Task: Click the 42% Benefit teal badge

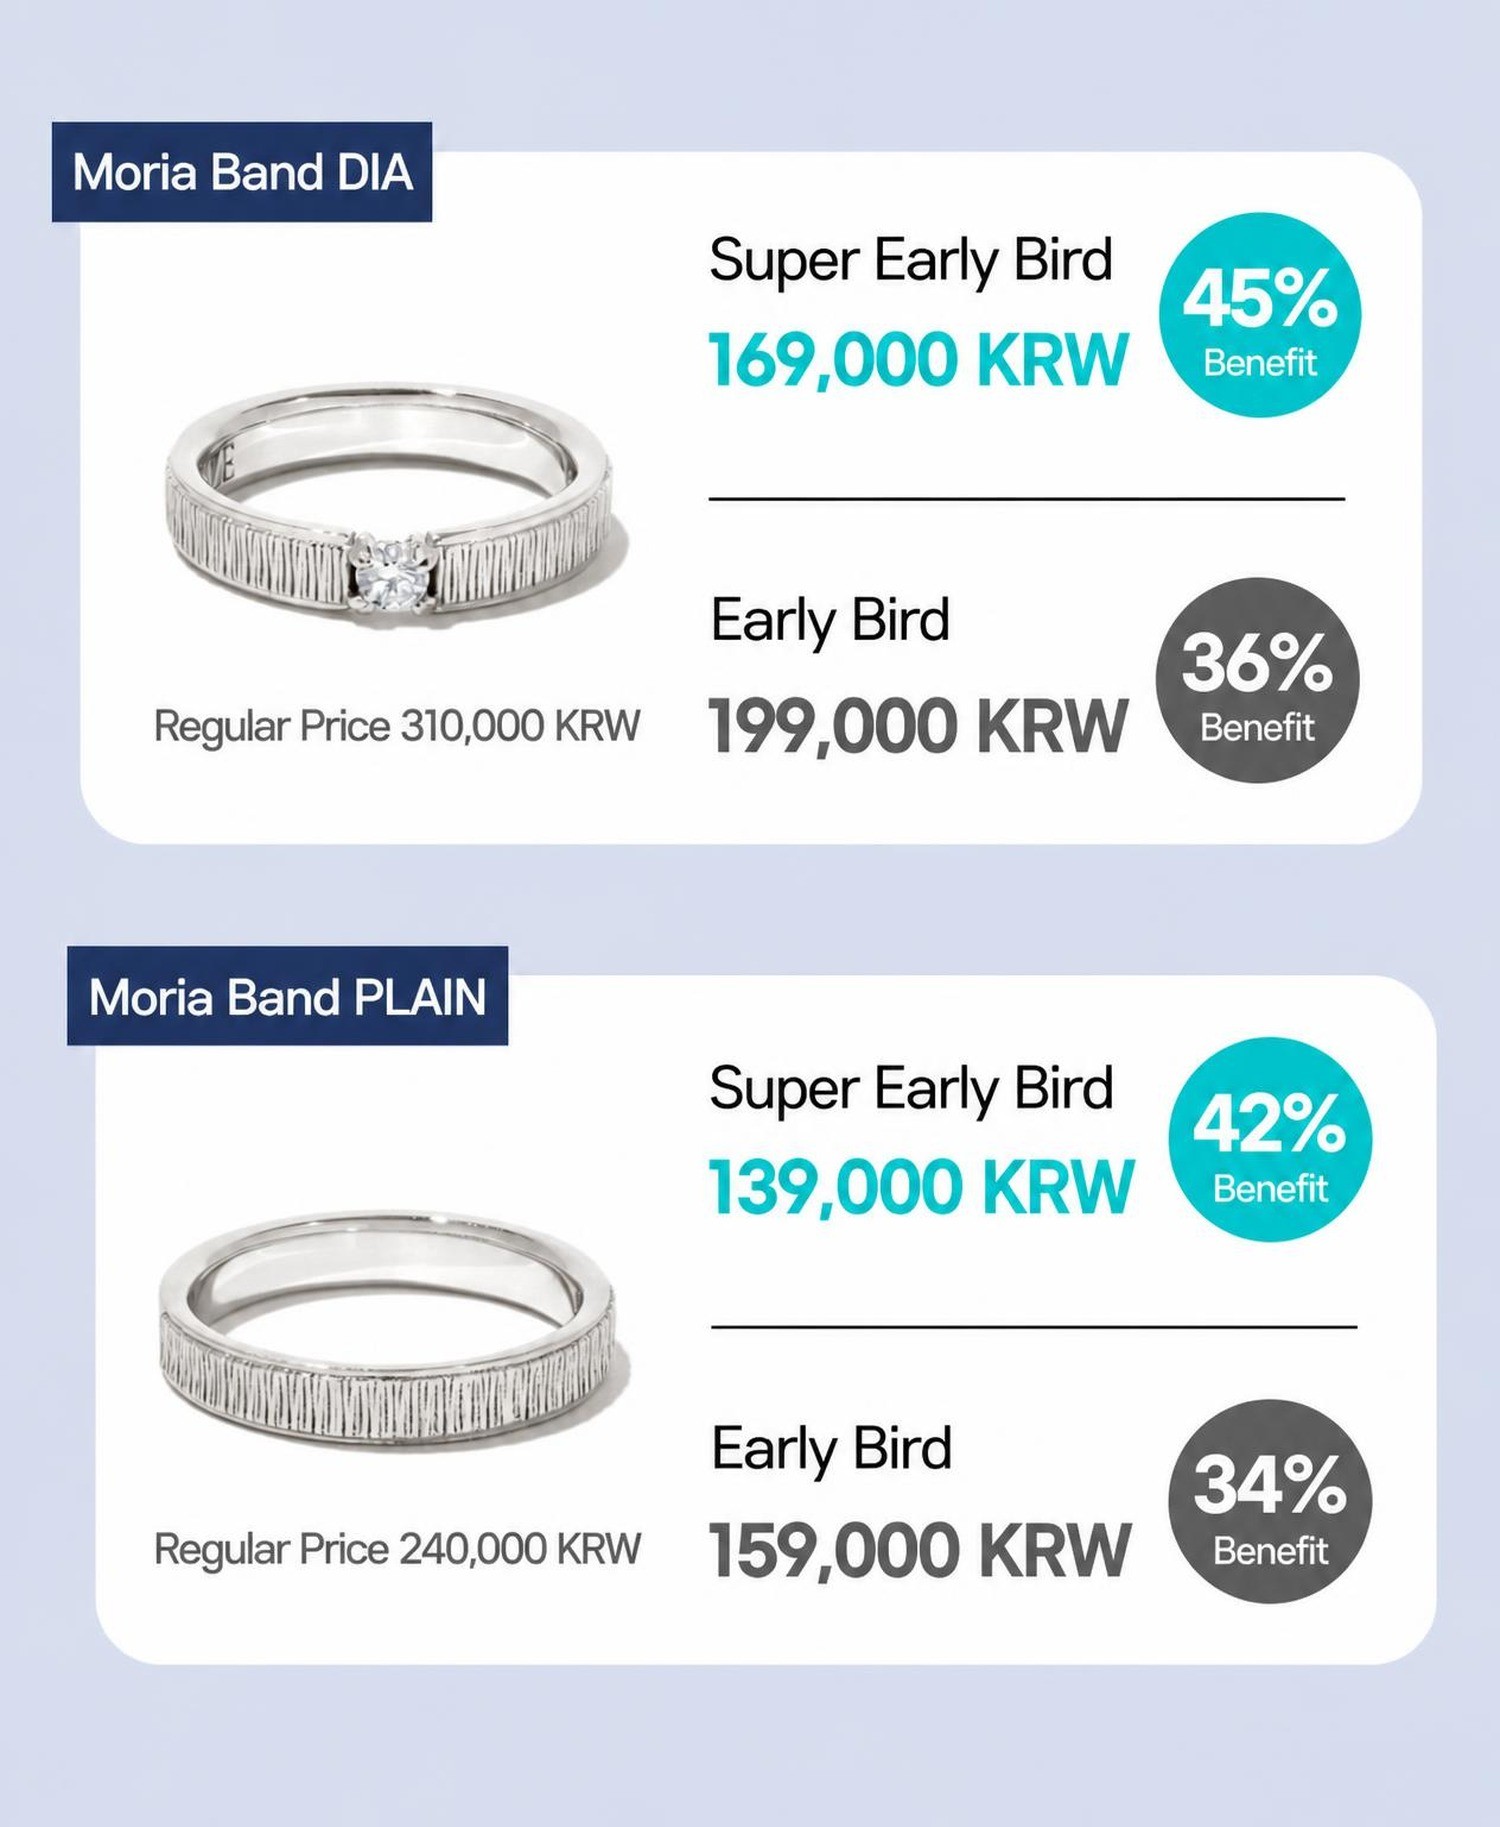Action: tap(1270, 1139)
